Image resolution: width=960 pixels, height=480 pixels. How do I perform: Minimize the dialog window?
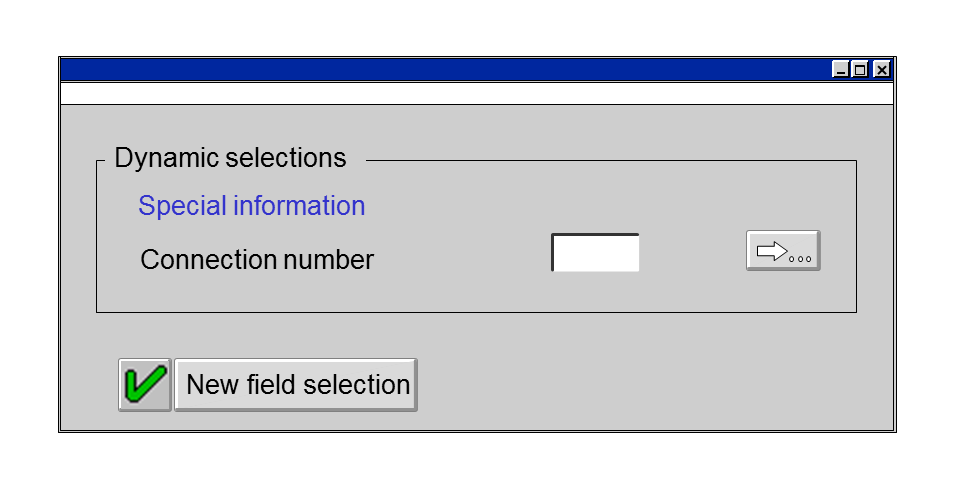click(841, 70)
